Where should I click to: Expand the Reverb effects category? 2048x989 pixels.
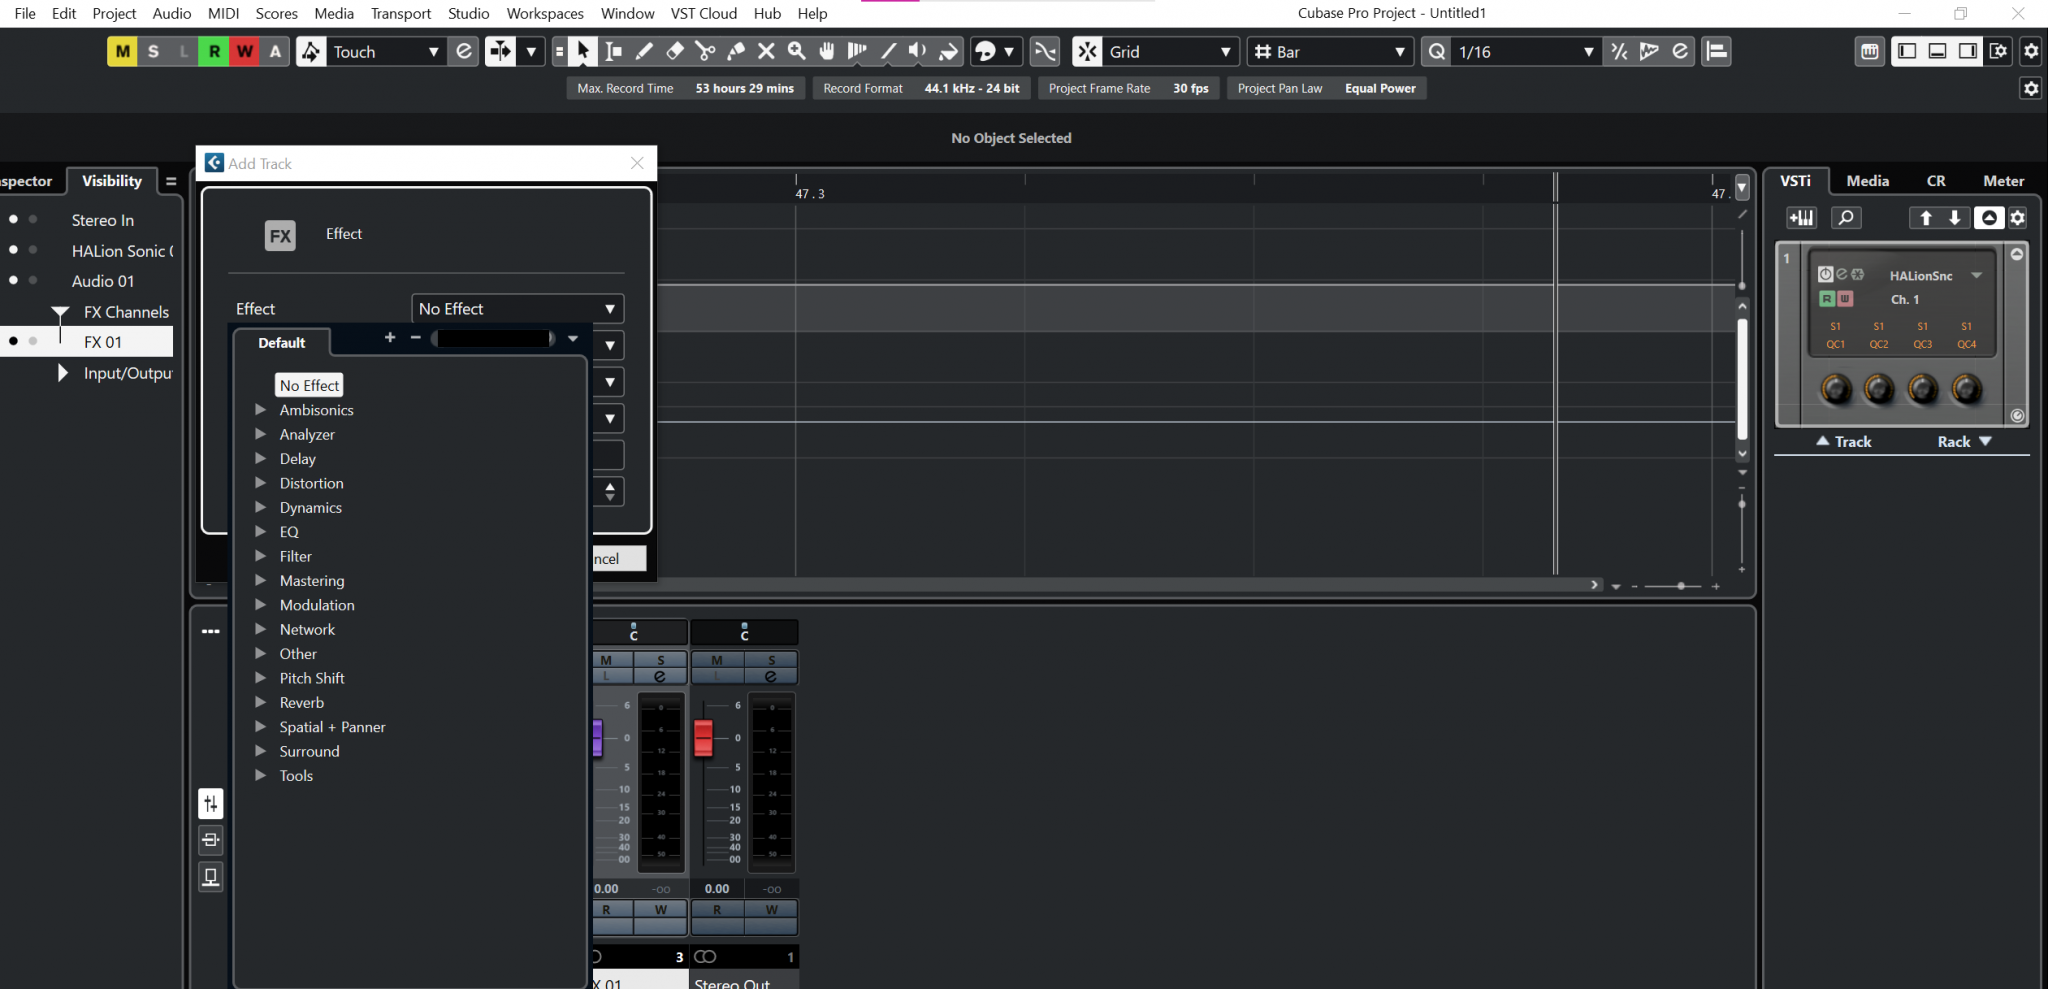pos(301,702)
